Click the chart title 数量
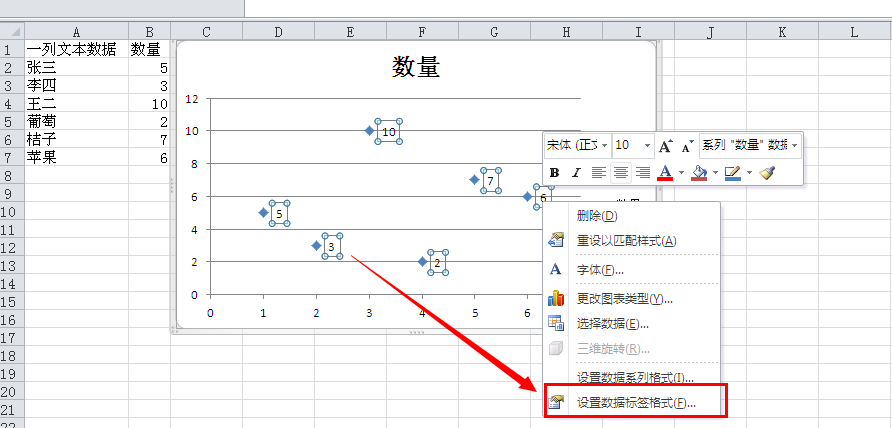892x428 pixels. click(416, 68)
